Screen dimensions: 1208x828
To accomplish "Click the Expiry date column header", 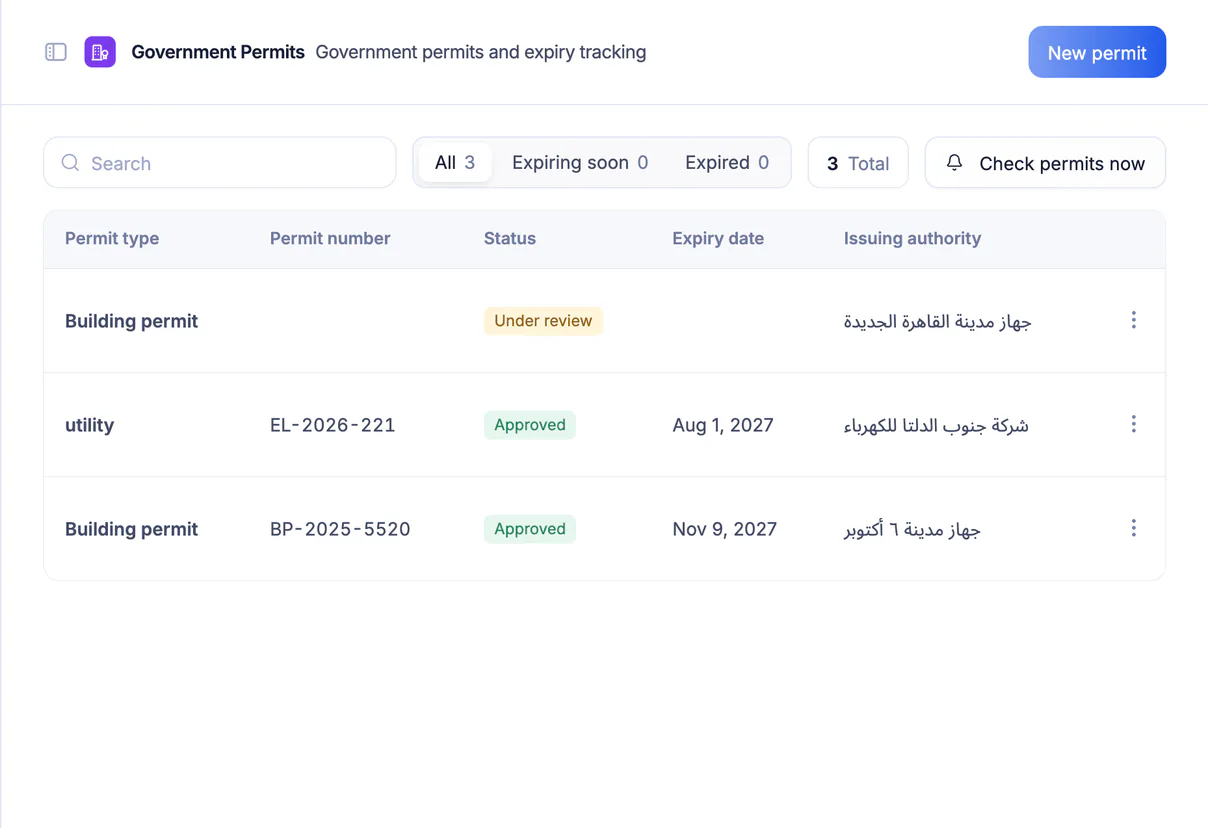I will [718, 238].
